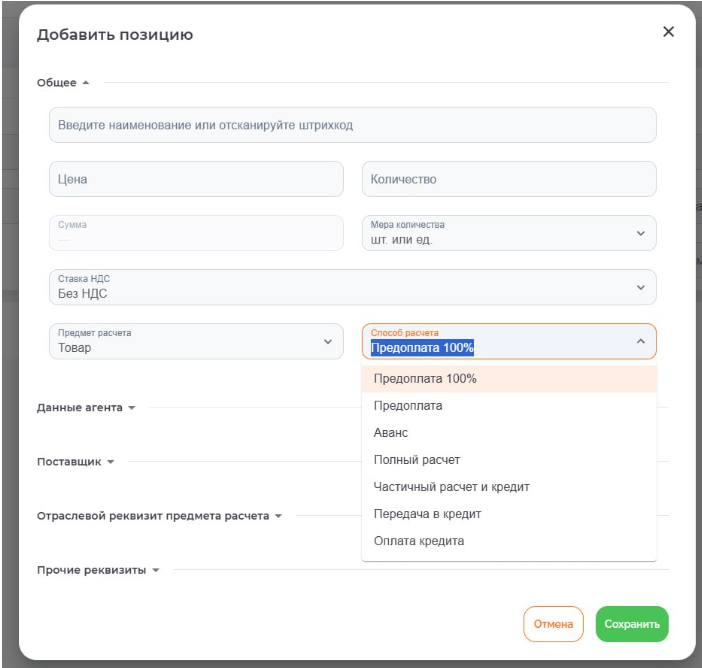The height and width of the screenshot is (668, 702).
Task: Collapse the Способ расчета dropdown arrow
Action: pyautogui.click(x=641, y=342)
